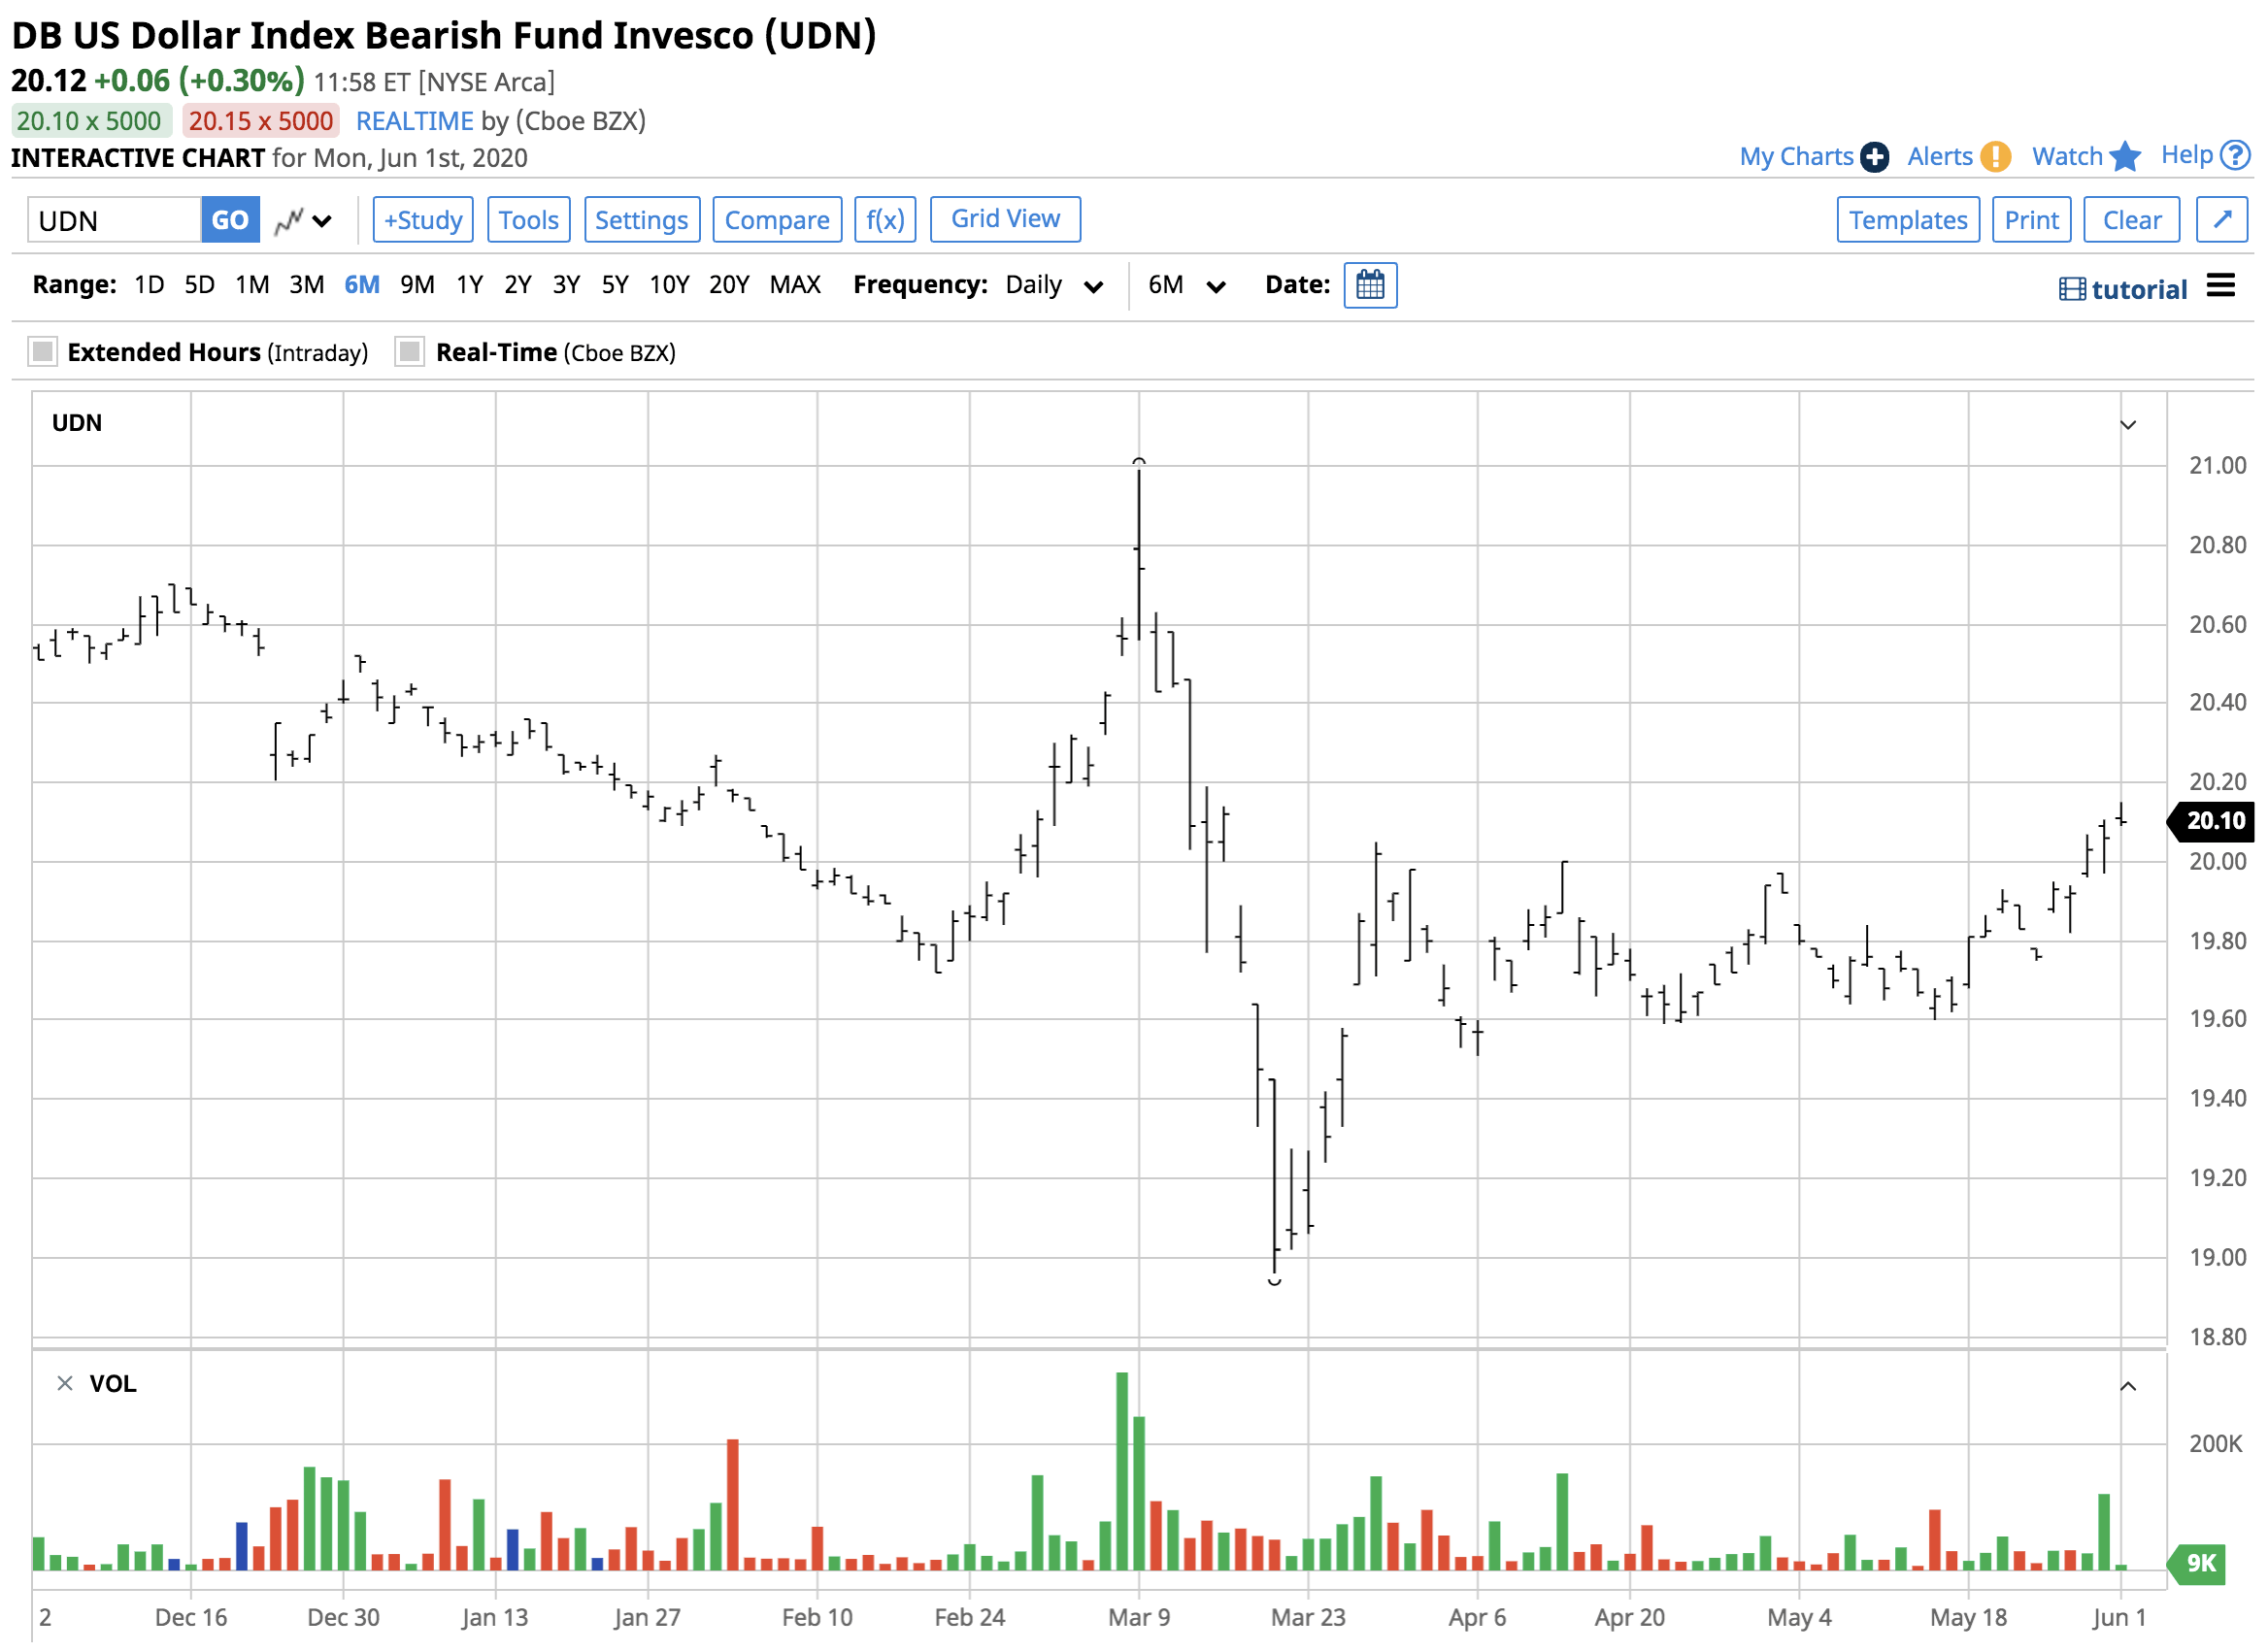Select the 5Y range
This screenshot has width=2268, height=1652.
click(x=615, y=286)
